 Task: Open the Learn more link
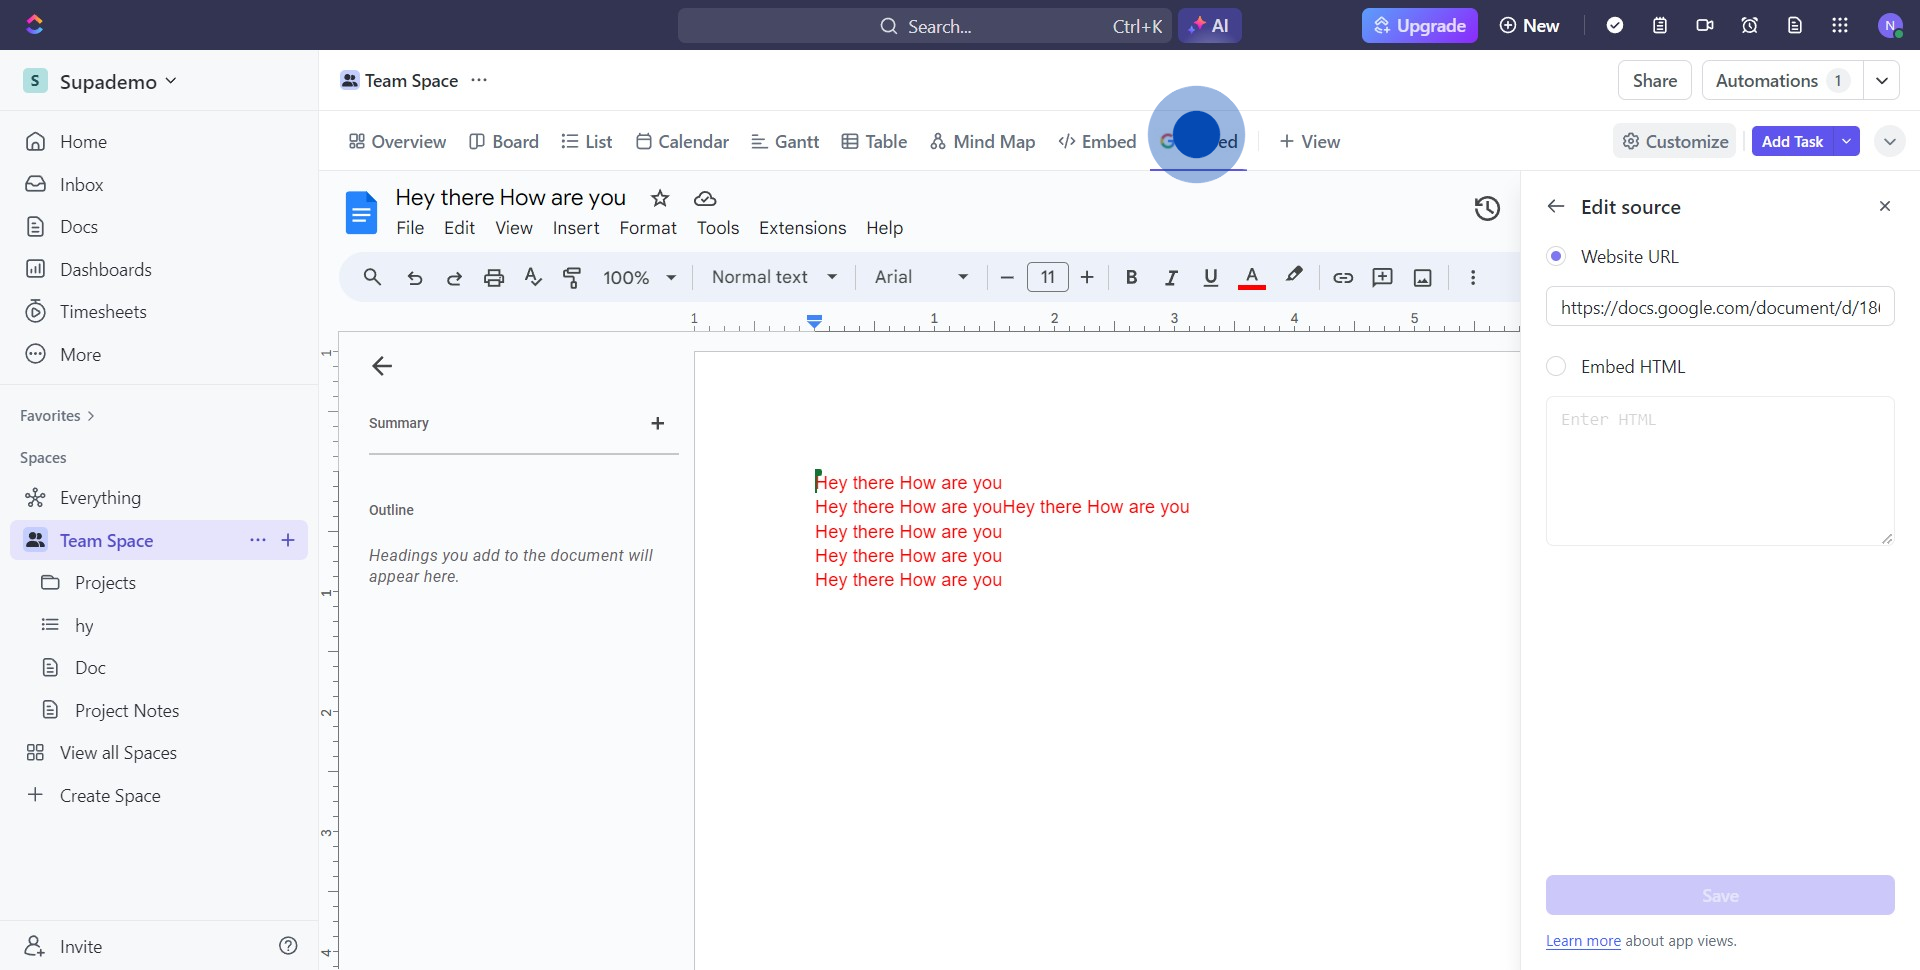tap(1583, 941)
